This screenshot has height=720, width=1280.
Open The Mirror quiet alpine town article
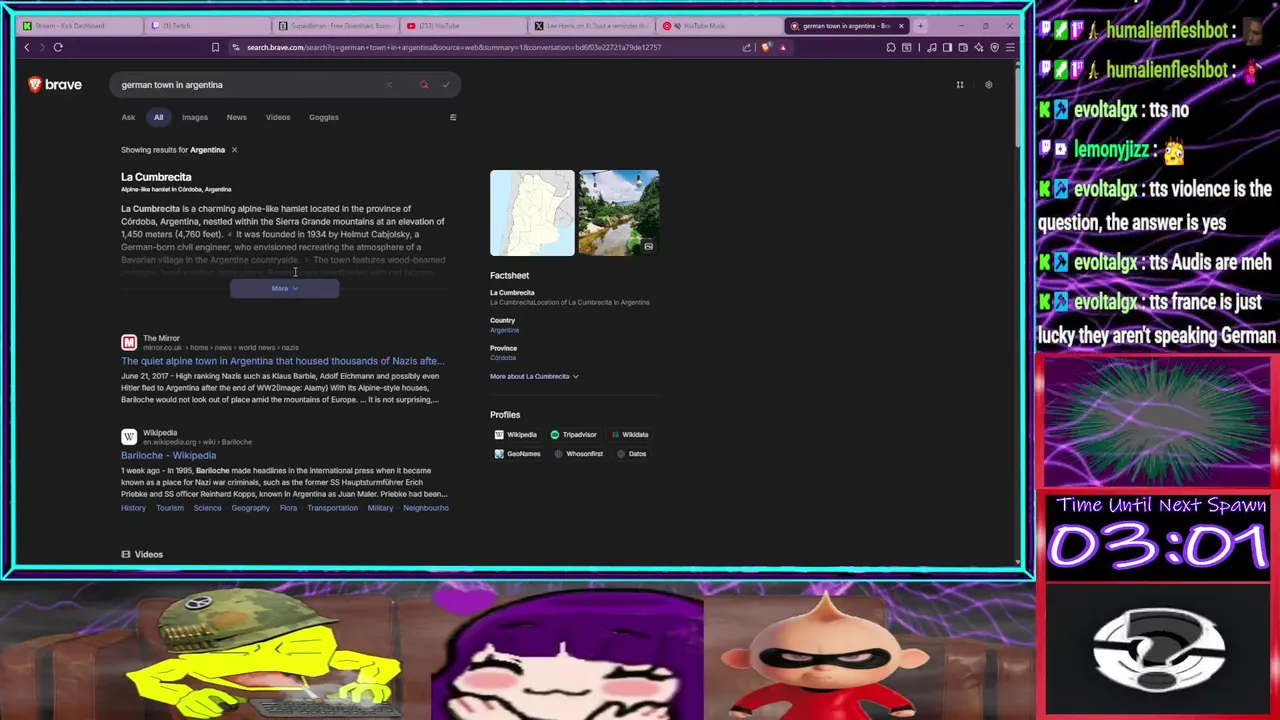[282, 361]
